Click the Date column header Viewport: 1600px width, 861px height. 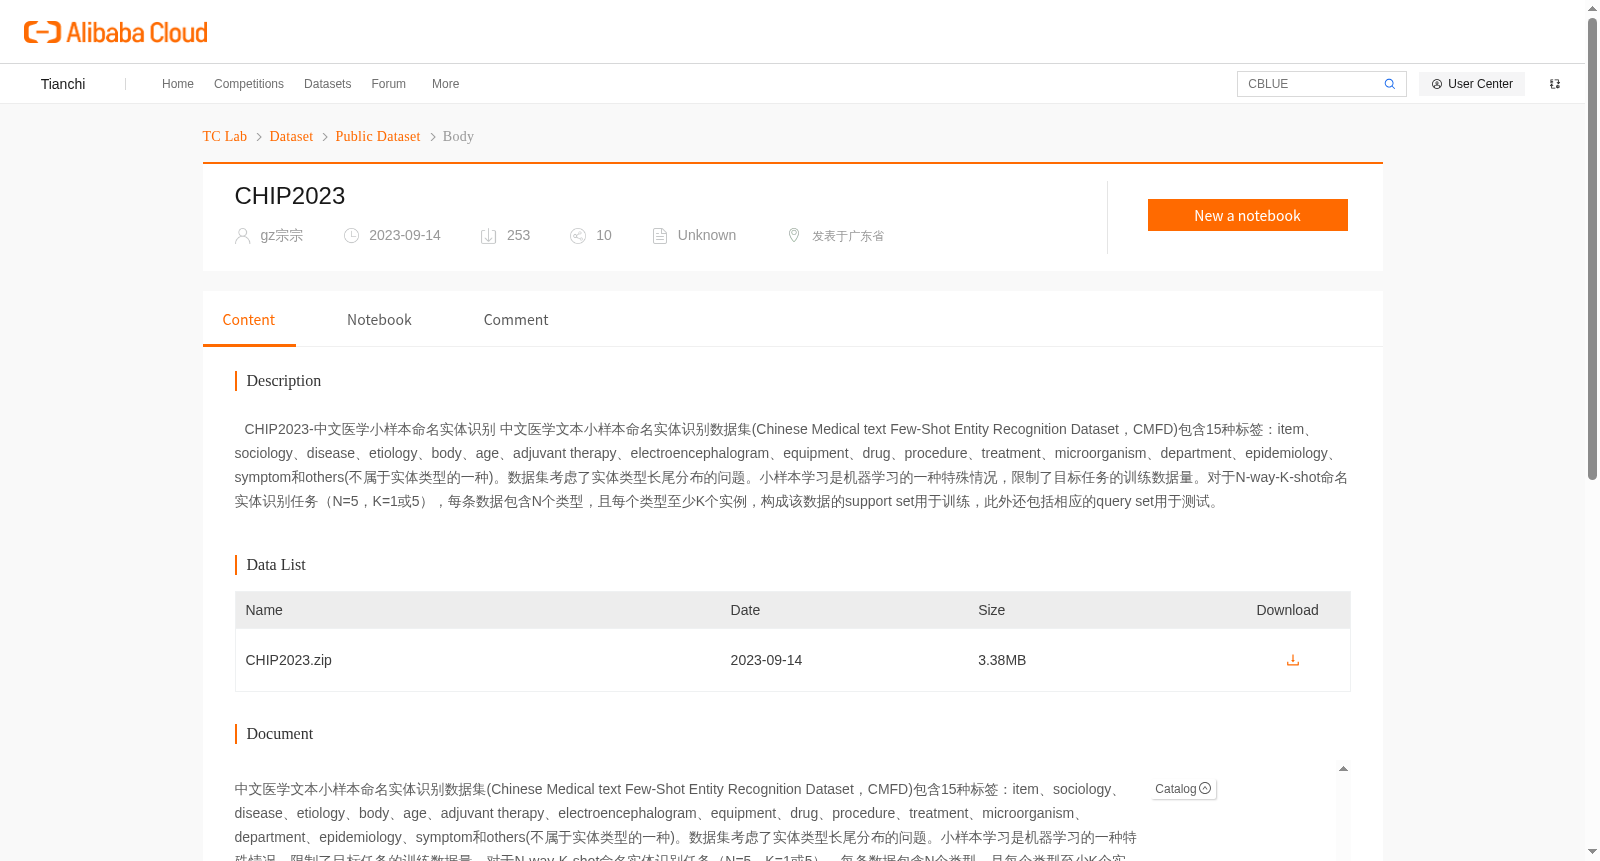(745, 610)
